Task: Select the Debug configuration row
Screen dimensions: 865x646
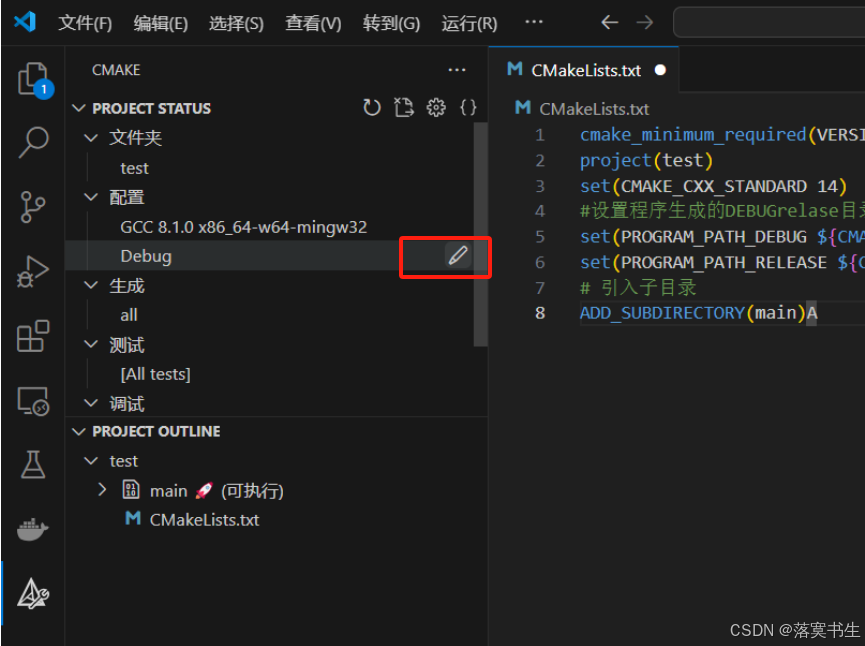Action: click(276, 256)
